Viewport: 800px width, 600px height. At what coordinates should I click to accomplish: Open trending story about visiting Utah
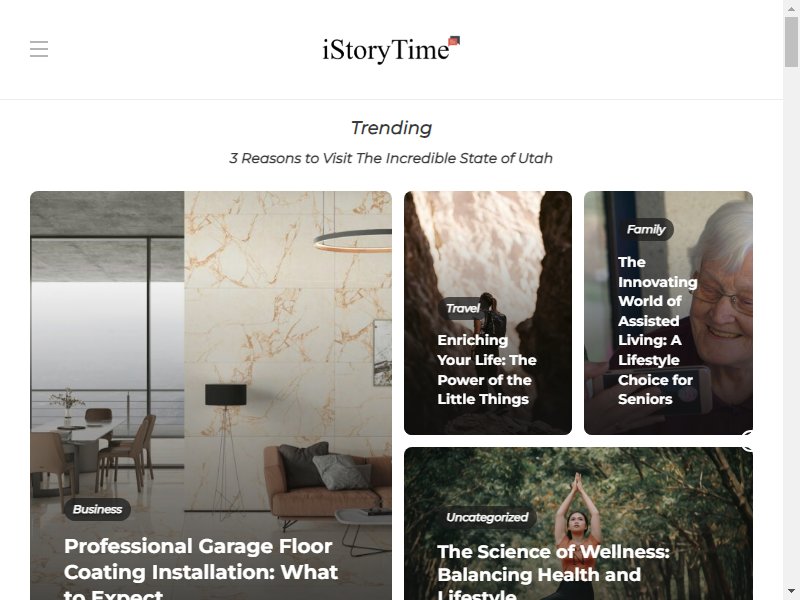click(391, 158)
